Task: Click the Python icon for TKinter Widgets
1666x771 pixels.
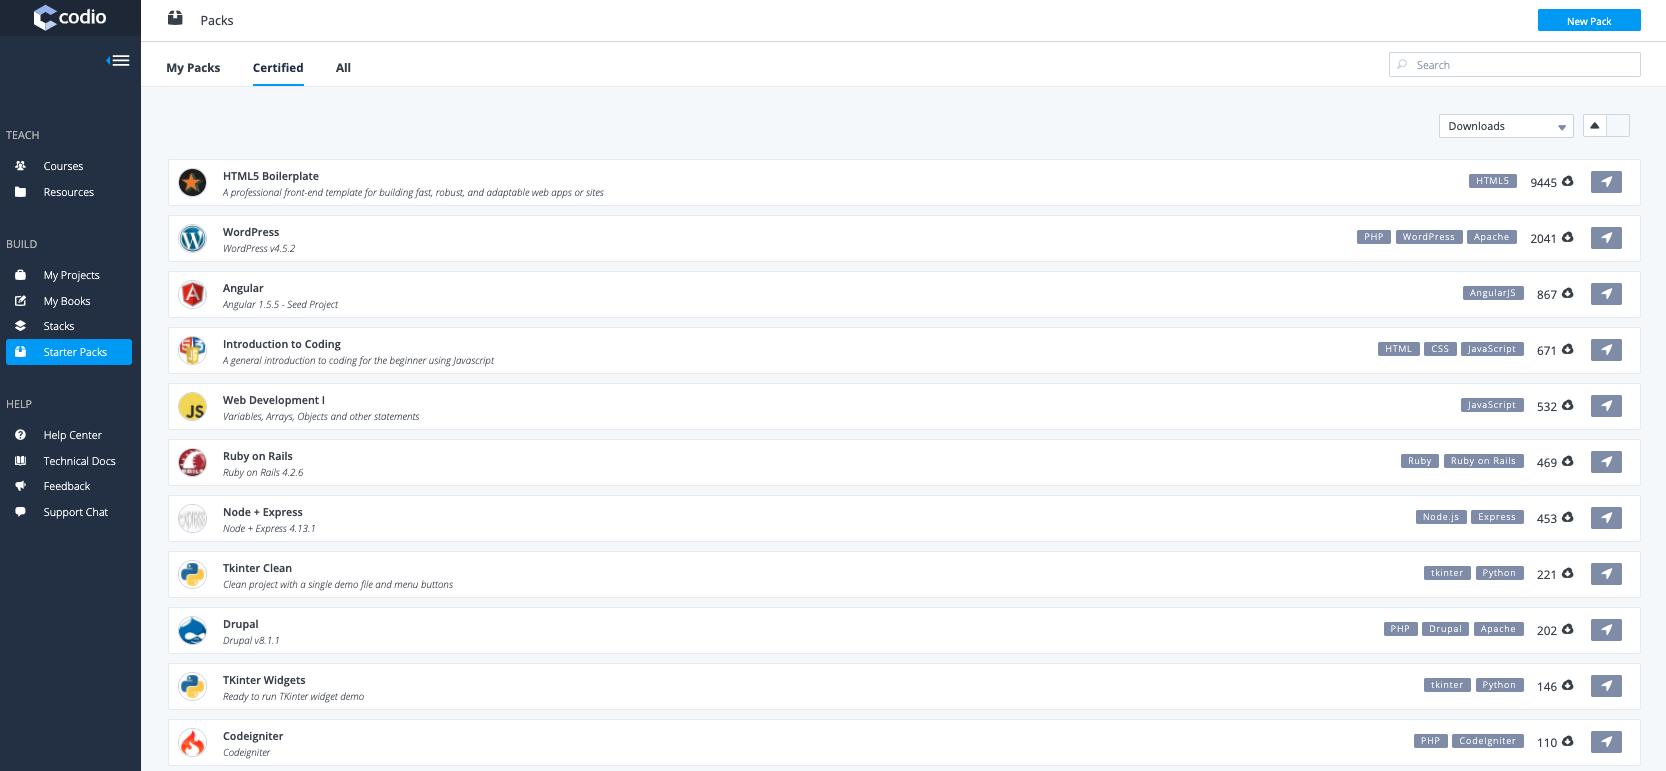Action: point(192,686)
